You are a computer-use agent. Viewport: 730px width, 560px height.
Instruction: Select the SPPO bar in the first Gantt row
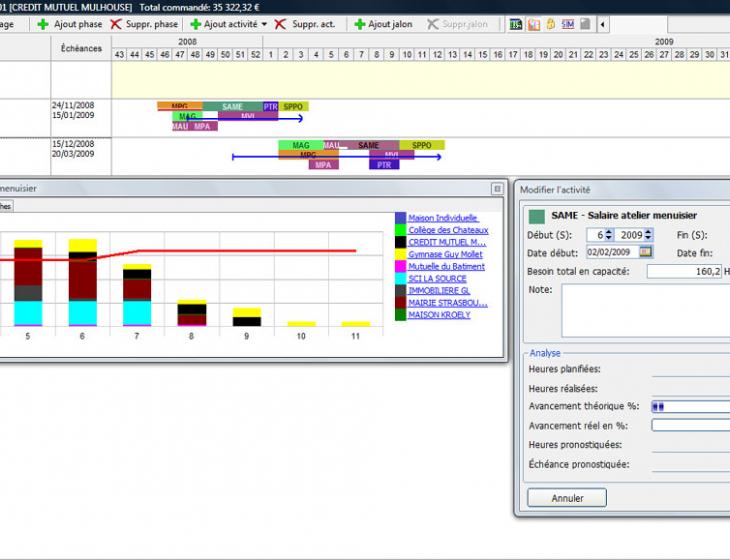[x=293, y=107]
